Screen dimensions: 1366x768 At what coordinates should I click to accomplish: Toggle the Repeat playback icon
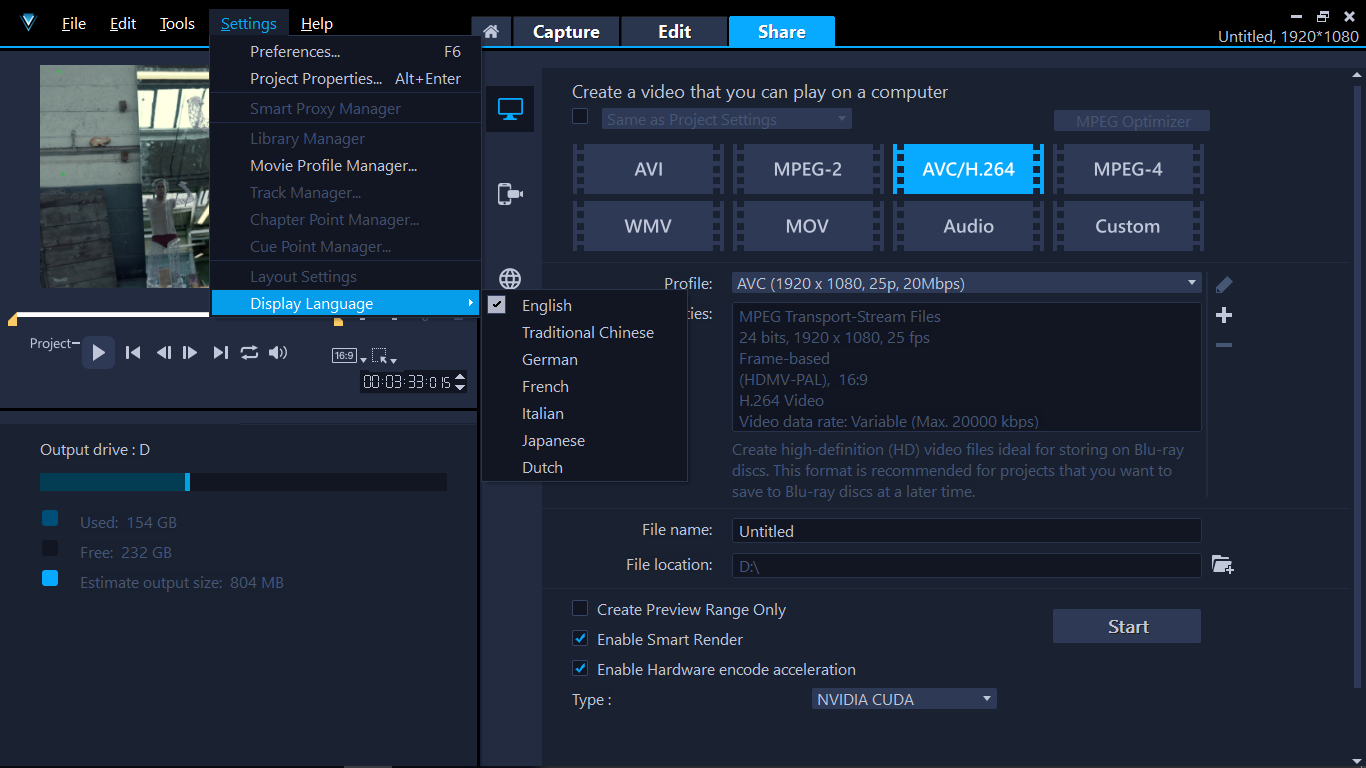(x=249, y=352)
